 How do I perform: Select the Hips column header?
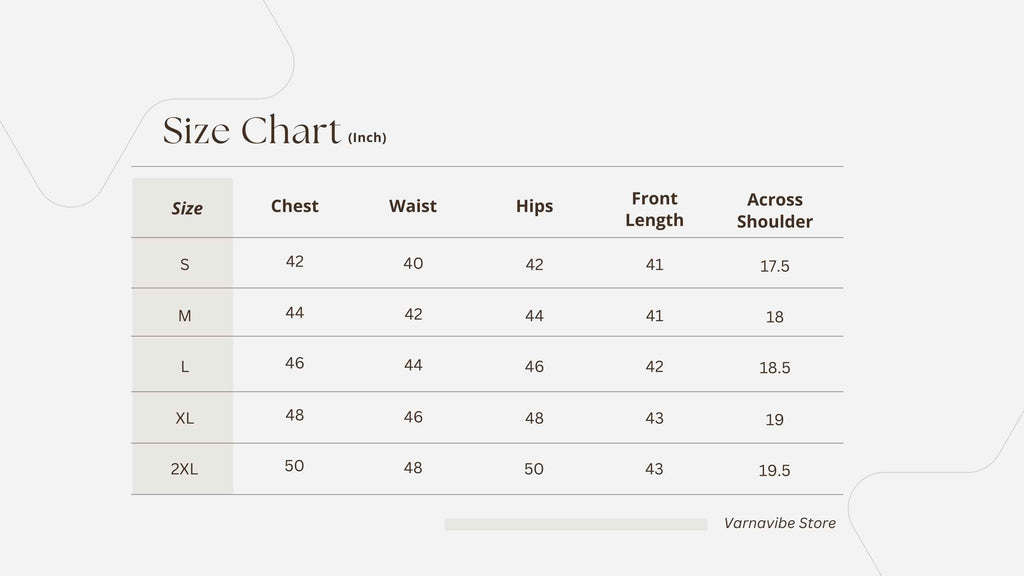[534, 206]
